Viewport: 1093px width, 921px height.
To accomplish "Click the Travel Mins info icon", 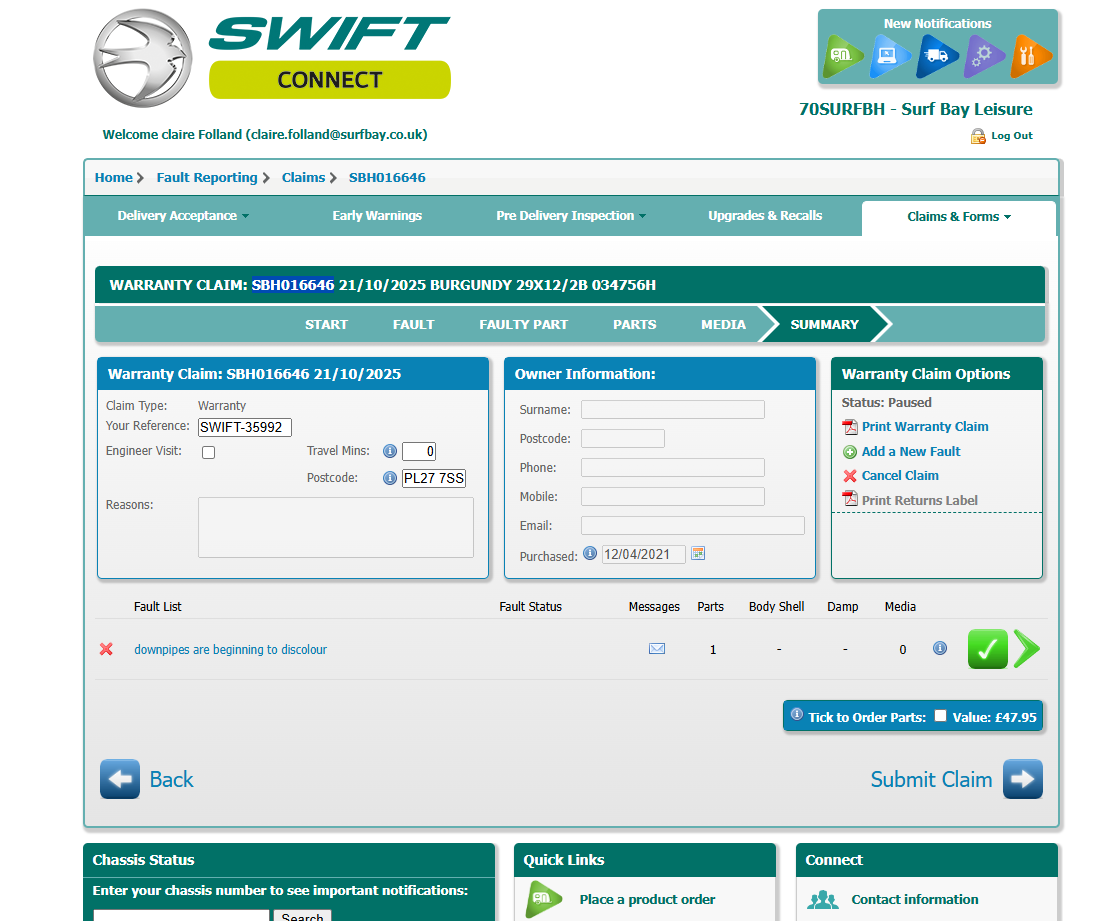I will tap(390, 451).
